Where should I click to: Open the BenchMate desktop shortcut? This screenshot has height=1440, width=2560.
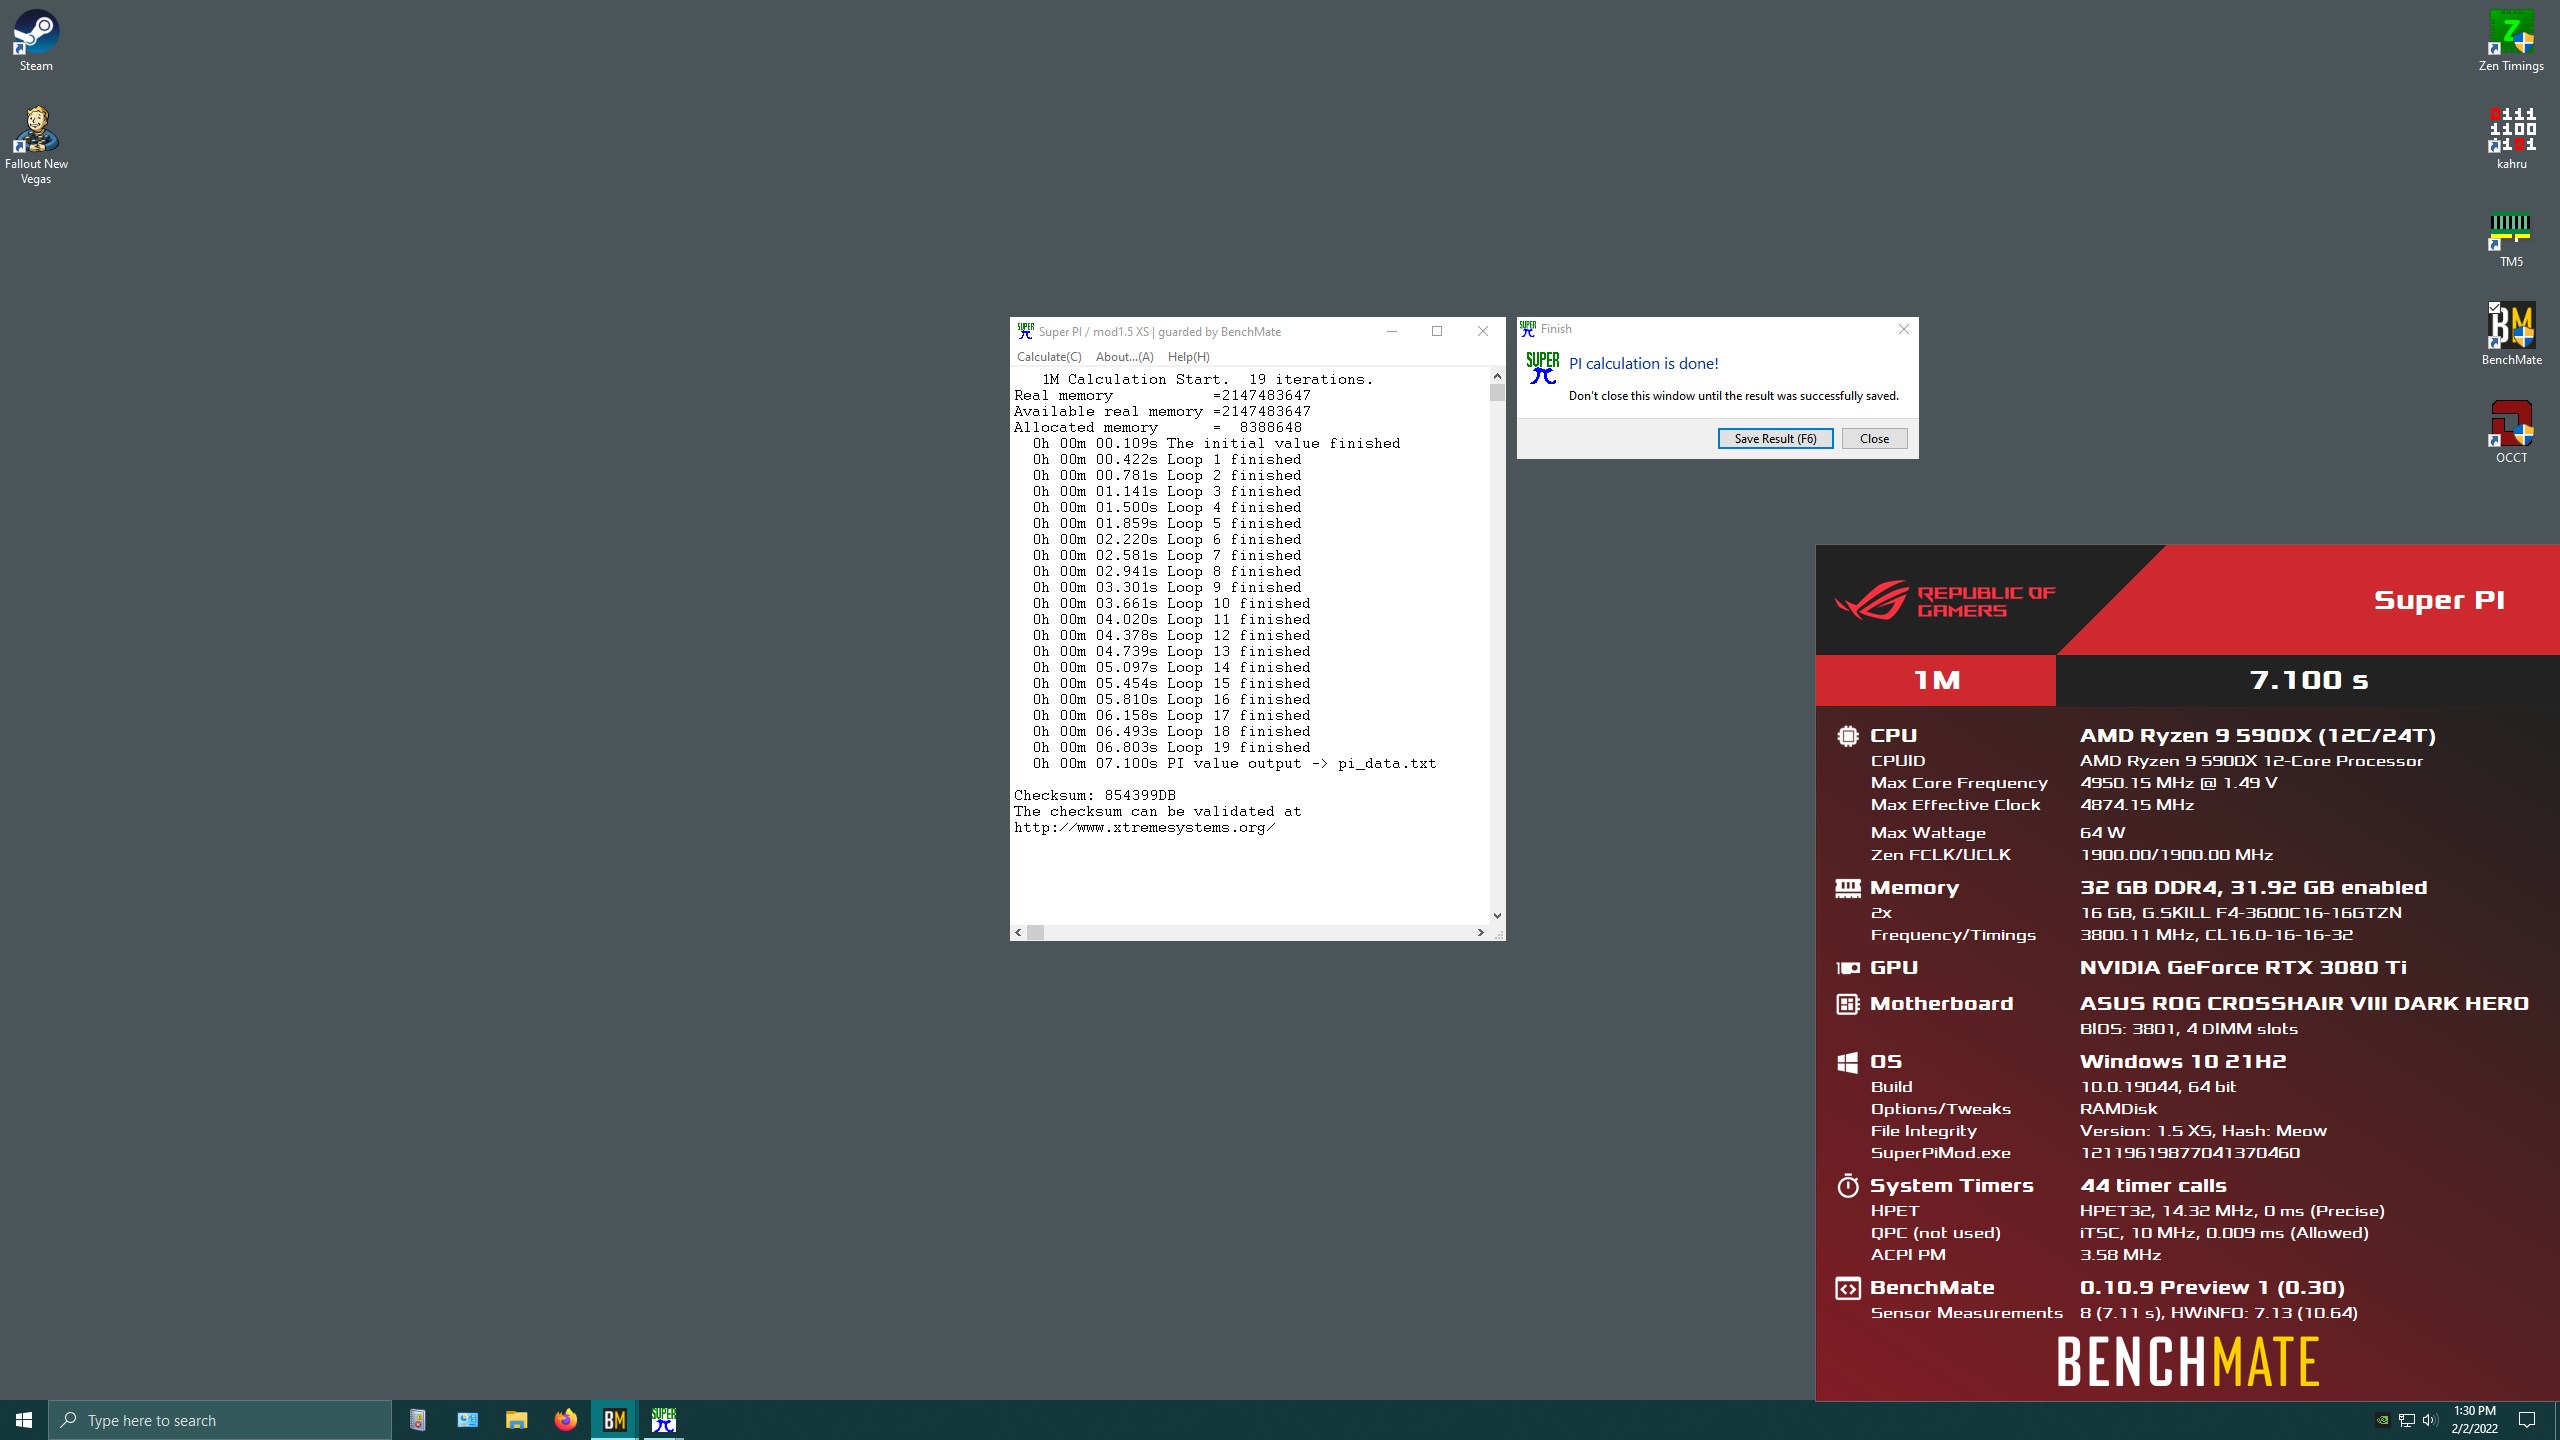pyautogui.click(x=2511, y=335)
